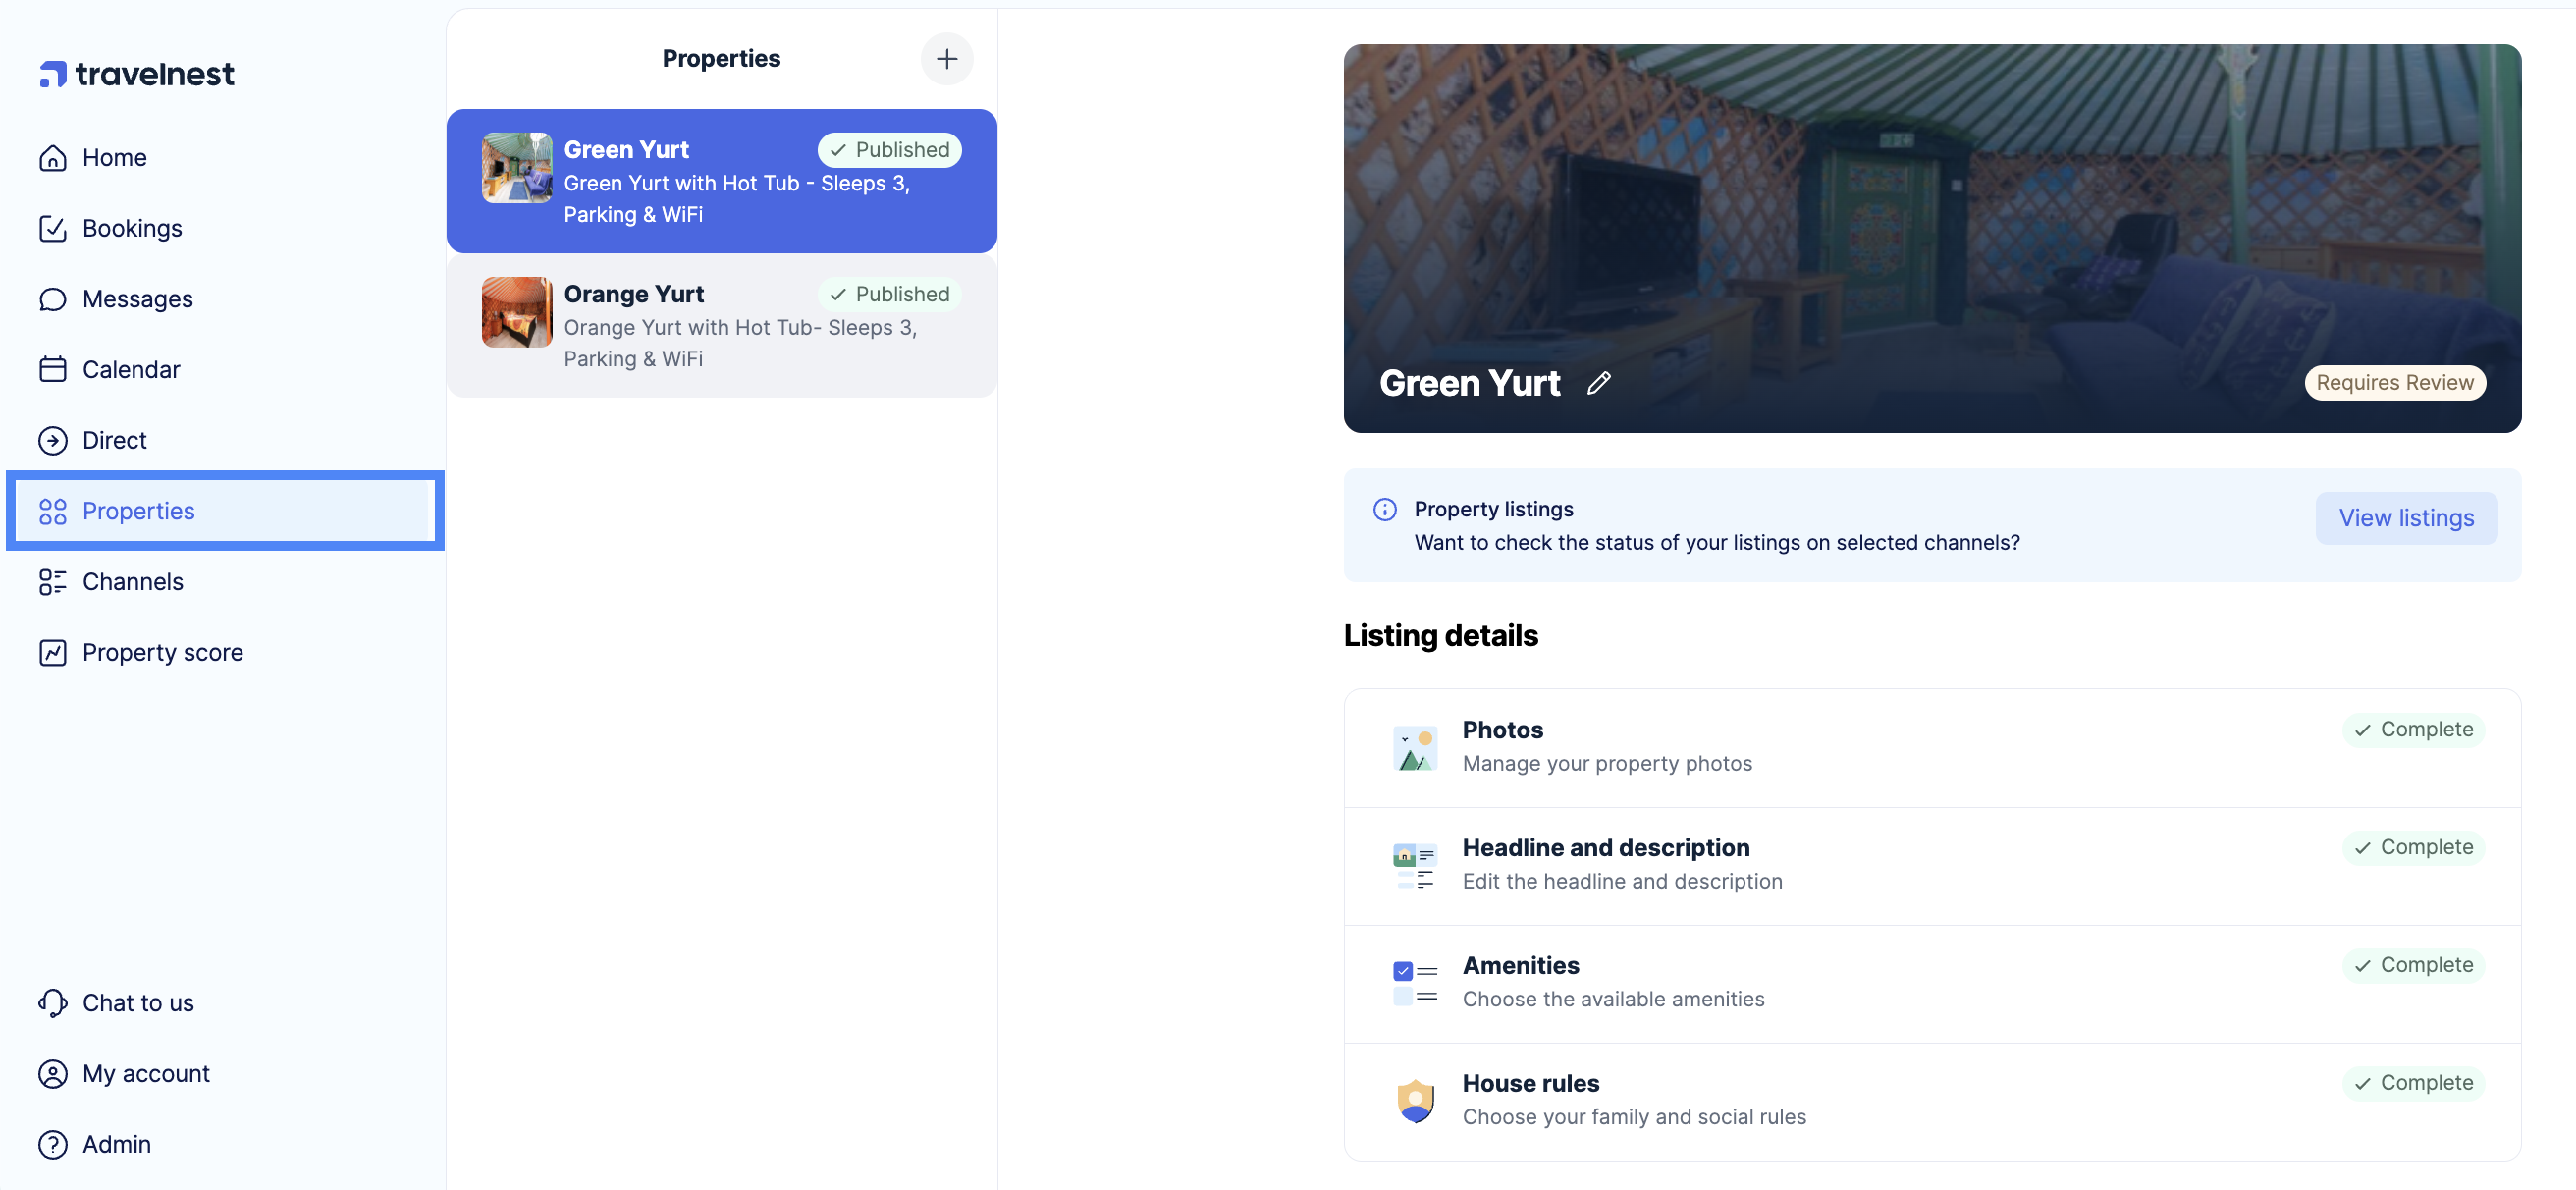Open the House rules section

(x=1930, y=1100)
